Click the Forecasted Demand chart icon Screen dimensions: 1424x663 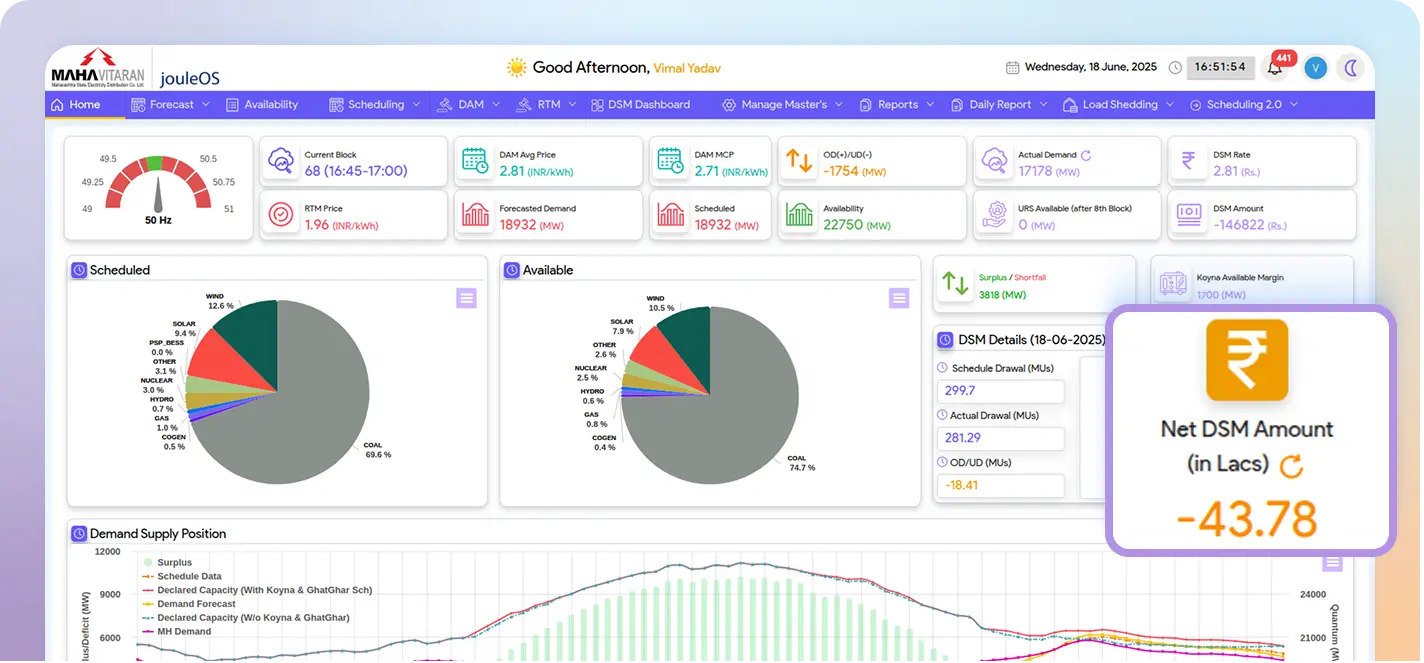point(476,215)
